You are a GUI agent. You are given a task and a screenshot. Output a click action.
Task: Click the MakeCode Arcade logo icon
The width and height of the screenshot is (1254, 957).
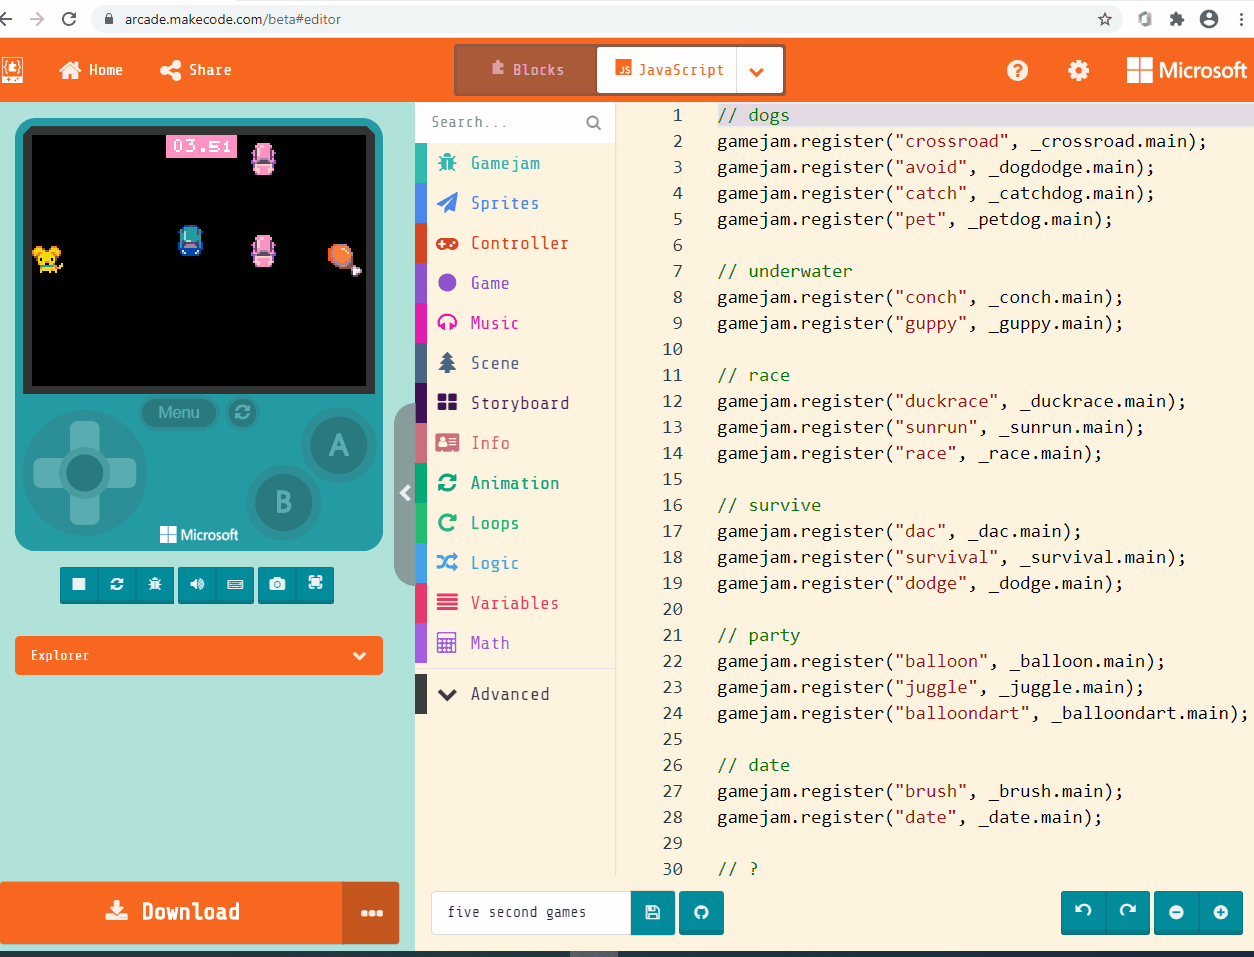point(12,70)
